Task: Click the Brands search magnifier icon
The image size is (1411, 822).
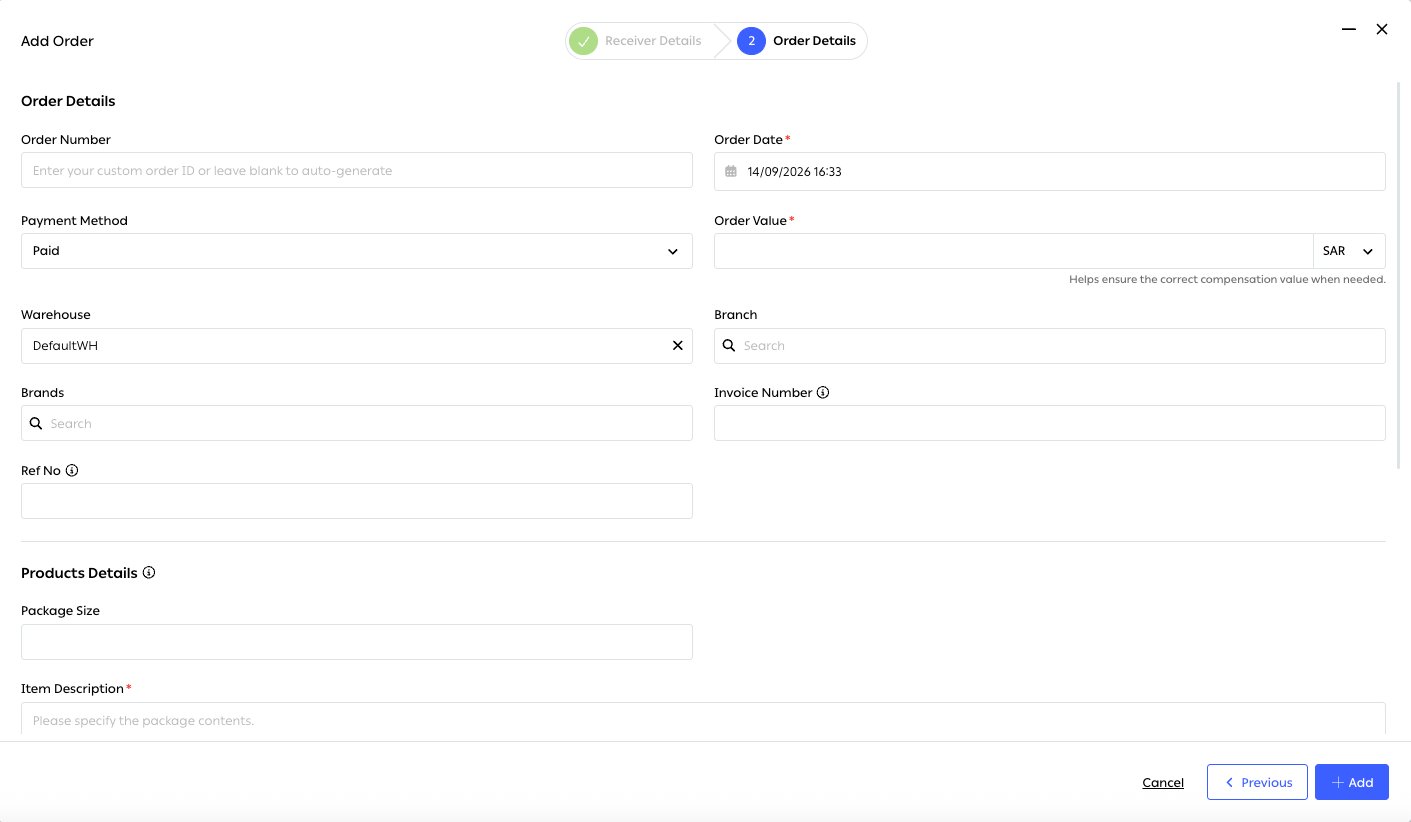Action: pos(36,424)
